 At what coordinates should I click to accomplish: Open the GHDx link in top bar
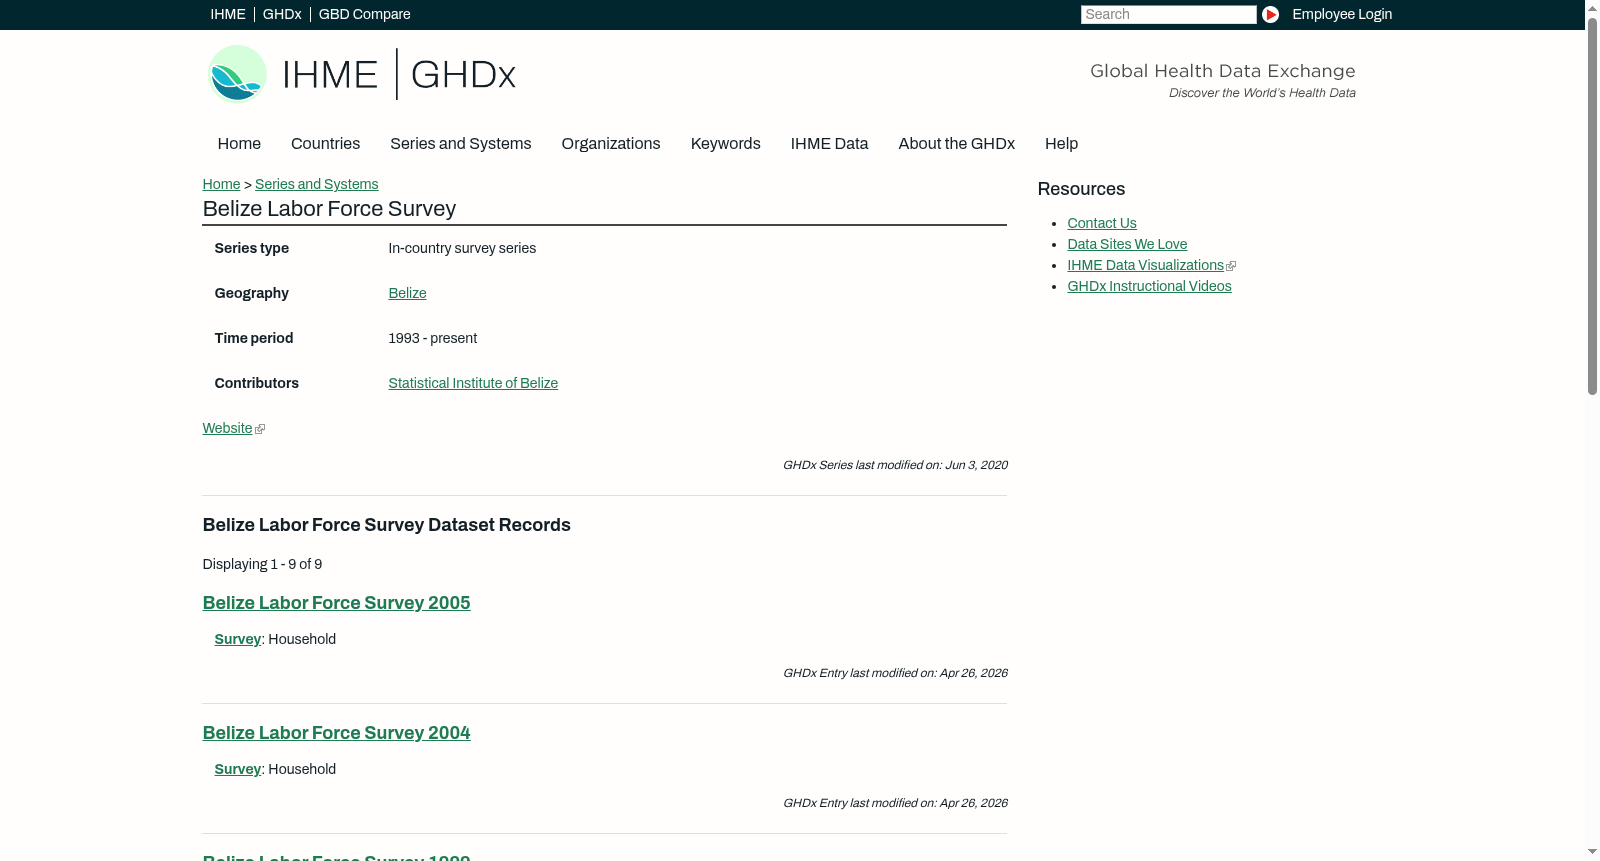282,14
